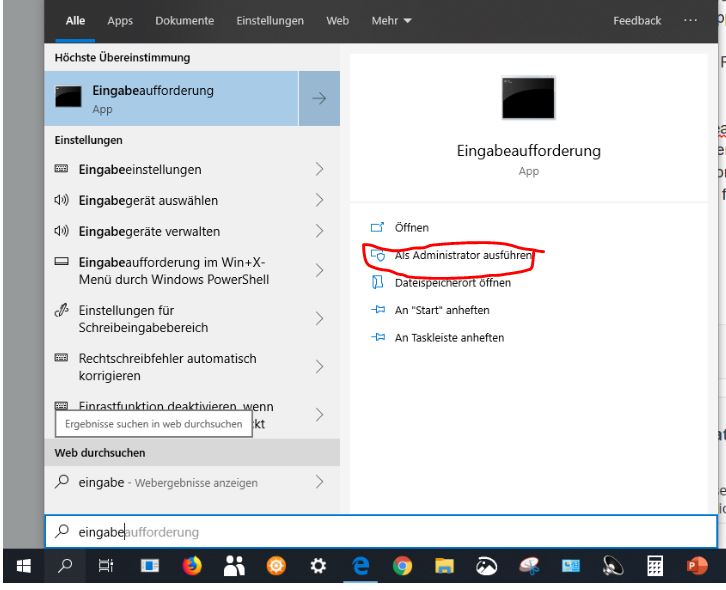Image resolution: width=726 pixels, height=590 pixels.
Task: Click the keyboard icon beside Rechtschreibfehler automatisch korrigieren
Action: click(x=62, y=358)
